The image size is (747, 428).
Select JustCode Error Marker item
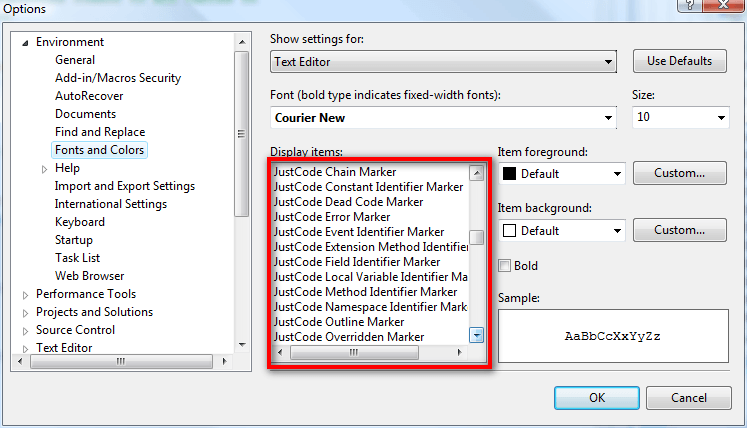click(332, 217)
